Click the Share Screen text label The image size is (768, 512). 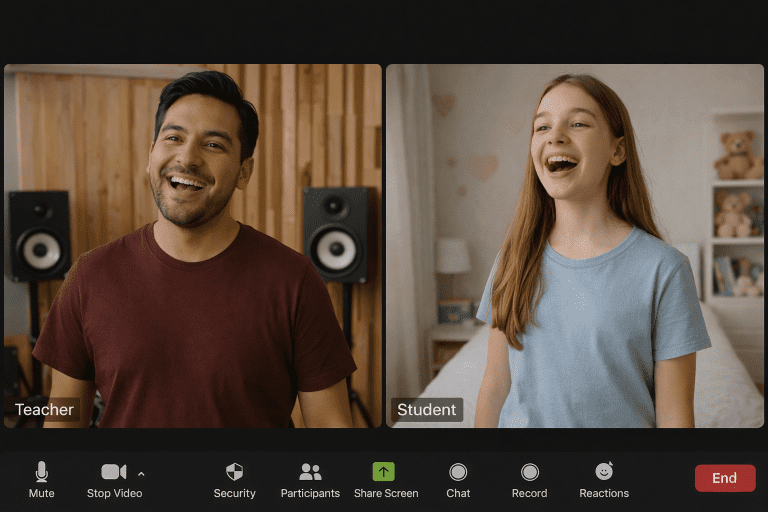pyautogui.click(x=386, y=493)
